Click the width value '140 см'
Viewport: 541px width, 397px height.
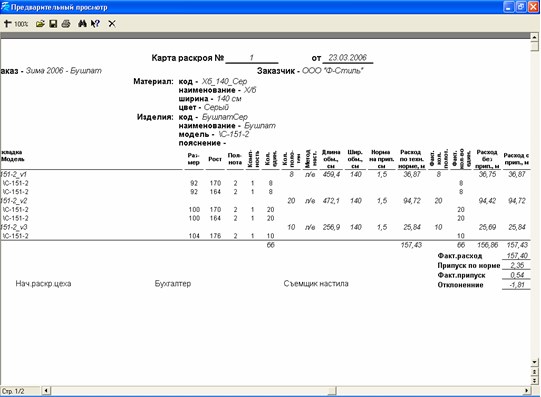pos(229,99)
